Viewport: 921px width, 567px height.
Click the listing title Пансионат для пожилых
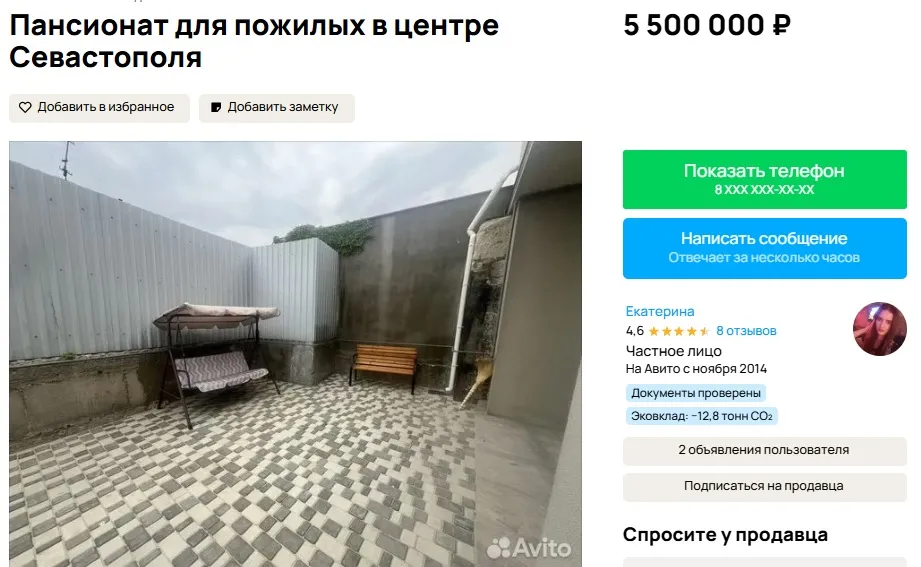coord(254,41)
